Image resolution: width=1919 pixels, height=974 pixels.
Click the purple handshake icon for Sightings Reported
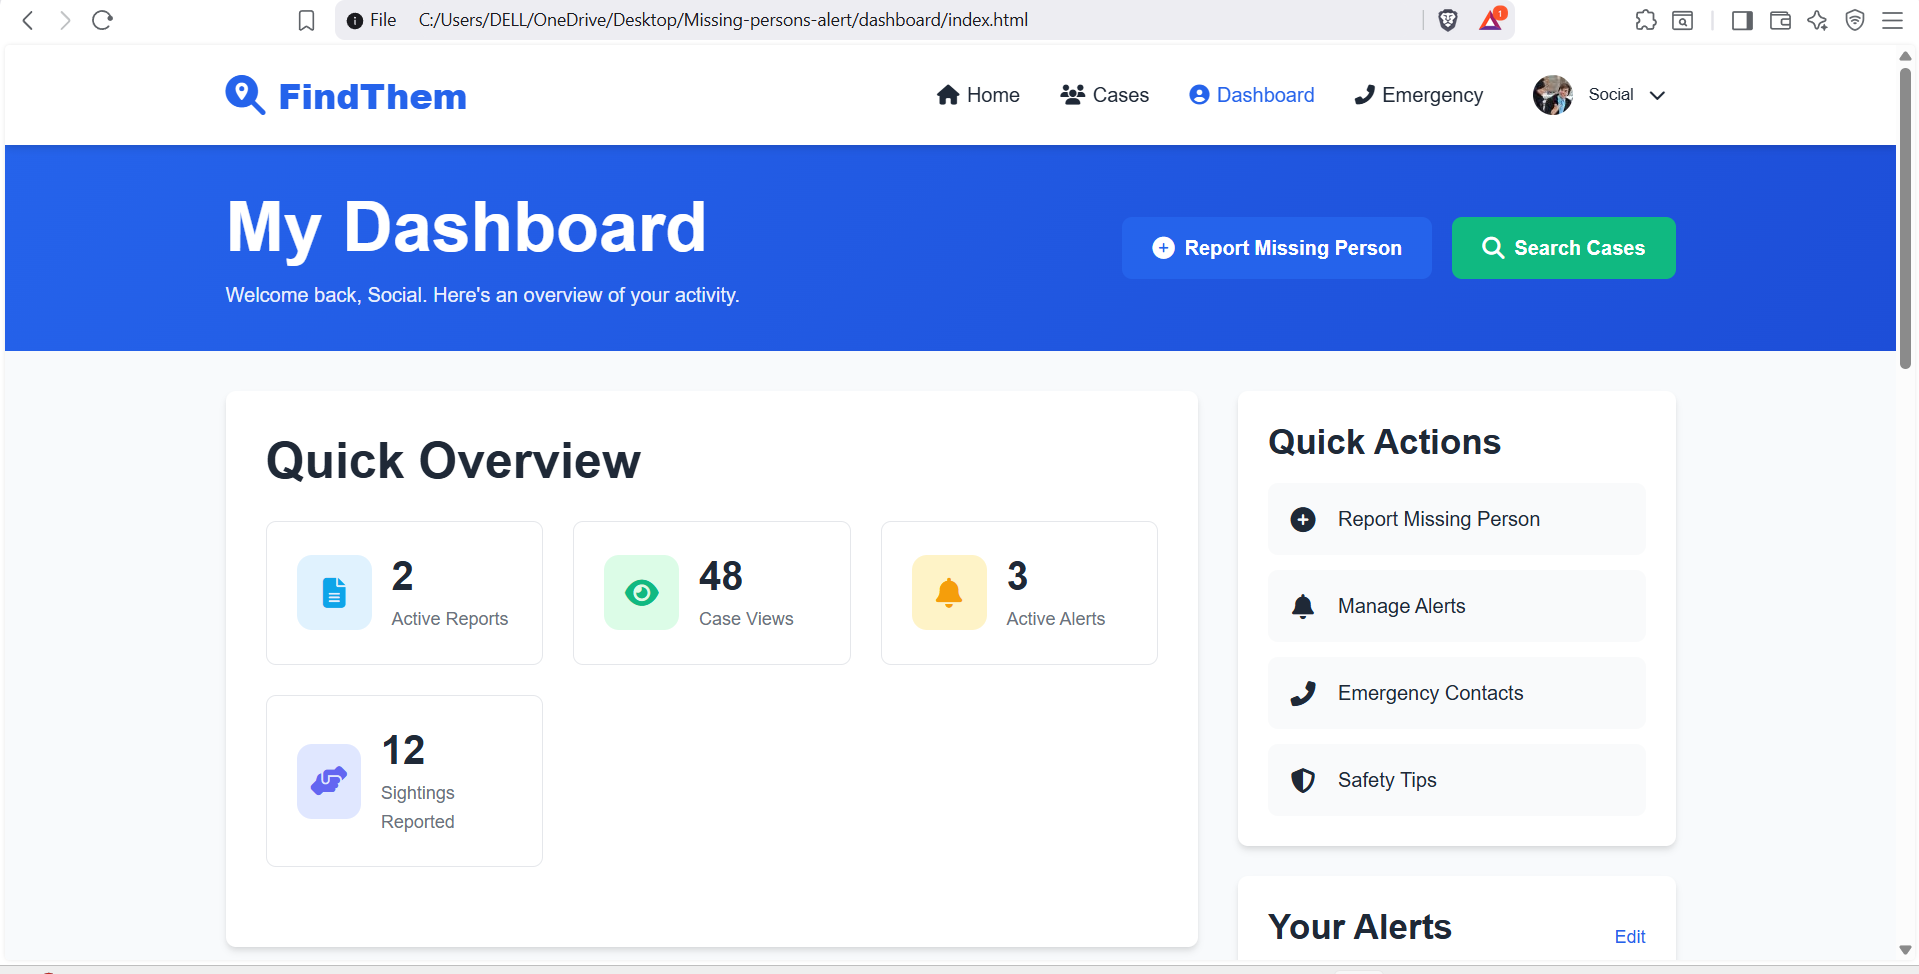pyautogui.click(x=329, y=781)
